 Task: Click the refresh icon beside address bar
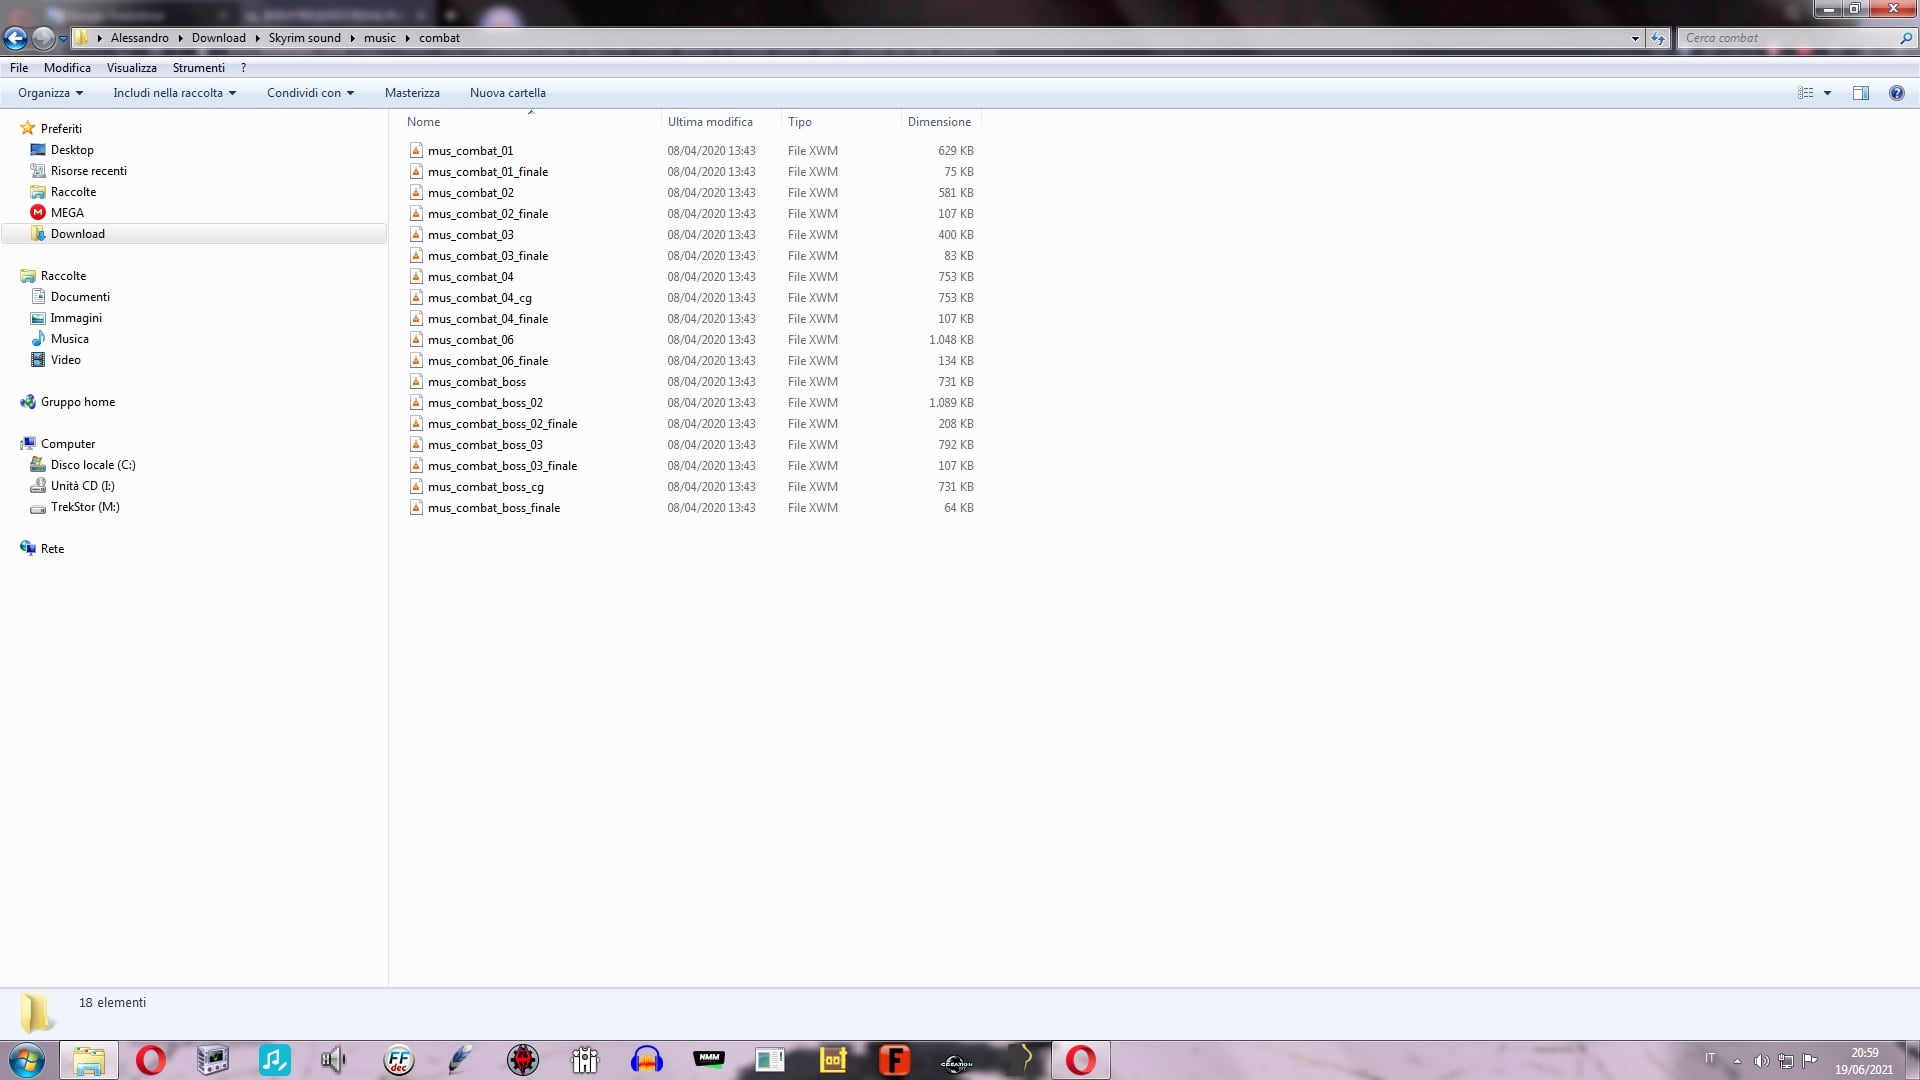tap(1658, 38)
